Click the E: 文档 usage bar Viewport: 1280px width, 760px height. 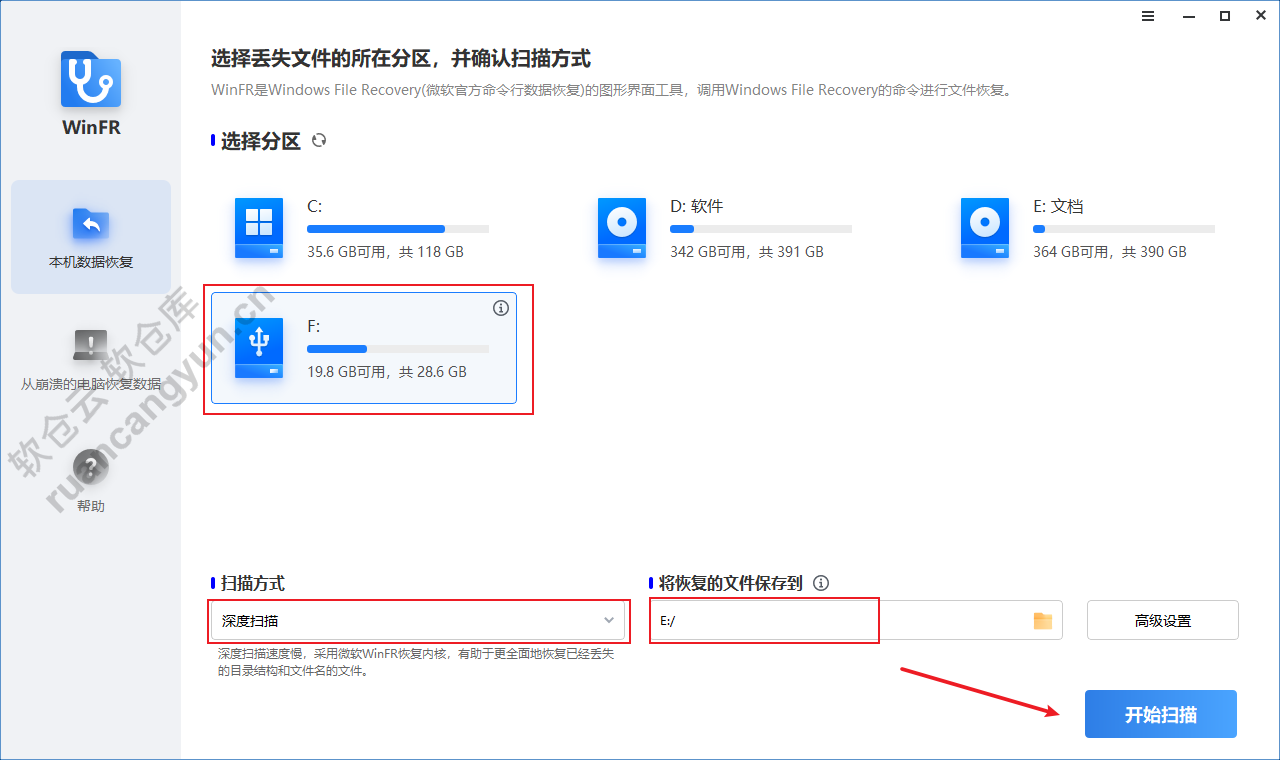pos(1124,229)
